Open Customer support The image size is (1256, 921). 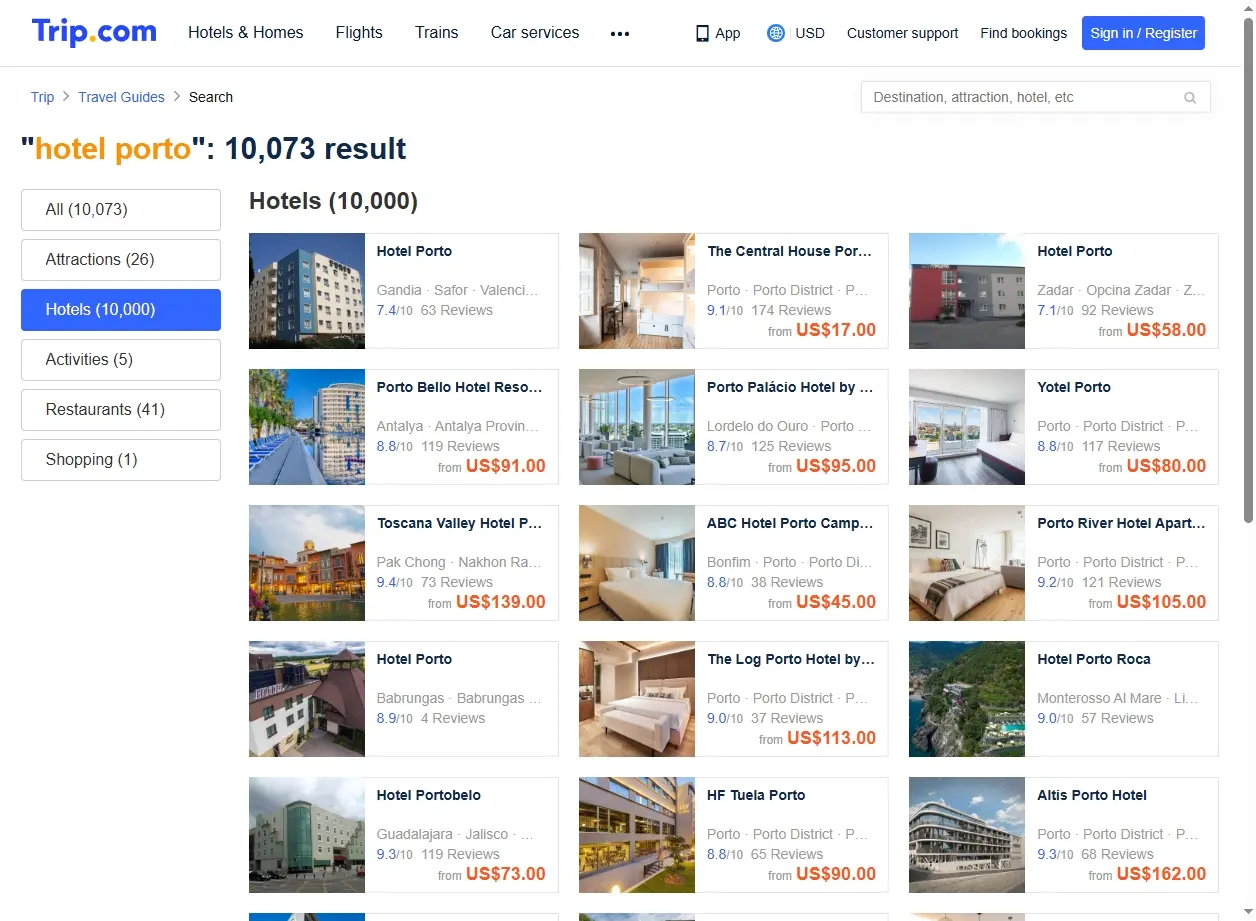click(902, 33)
